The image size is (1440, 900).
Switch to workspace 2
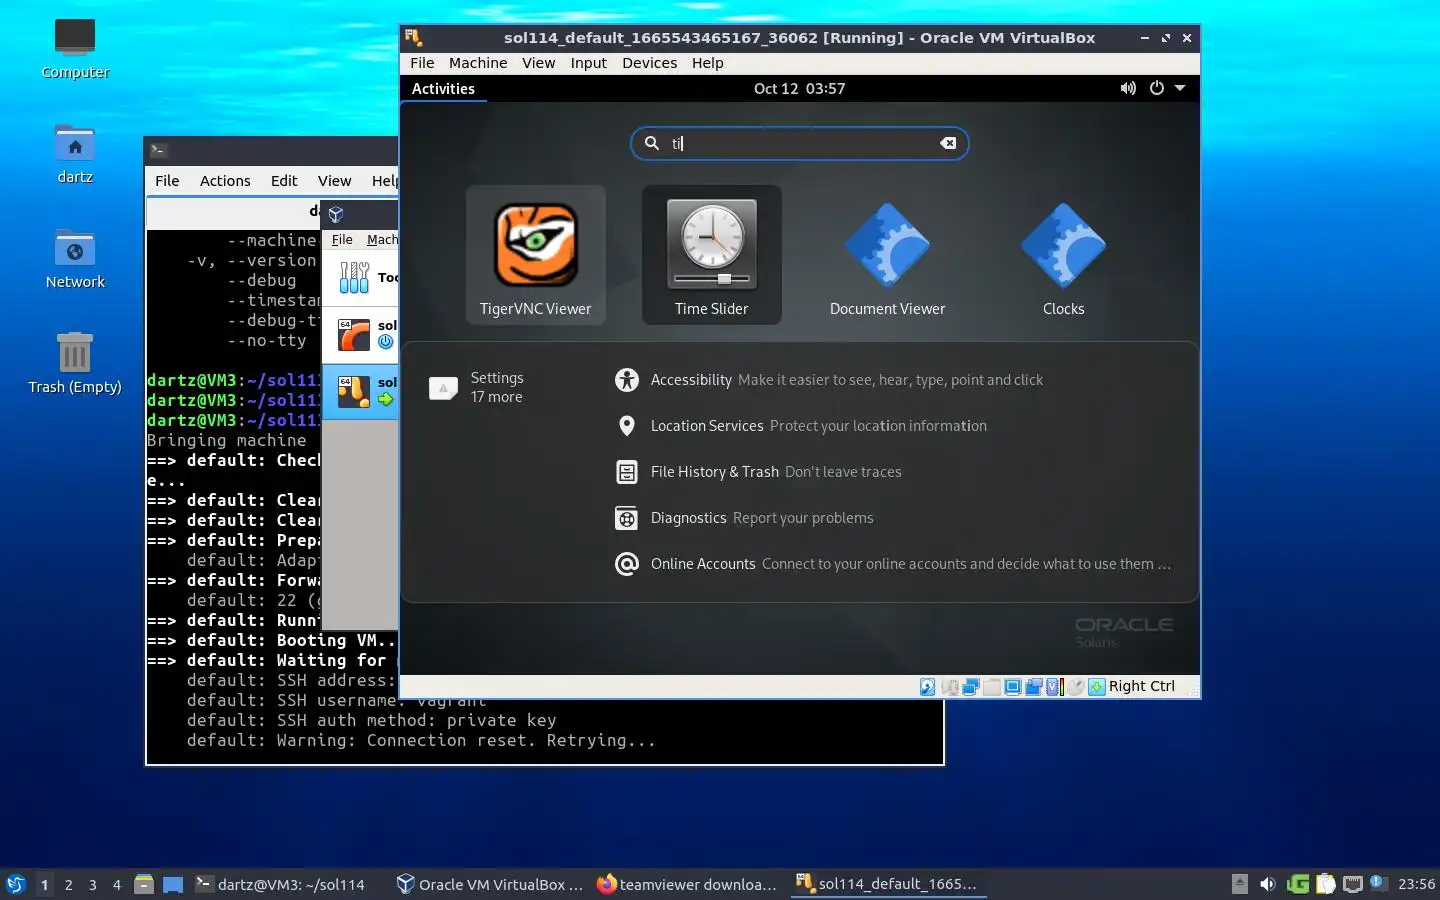point(68,884)
